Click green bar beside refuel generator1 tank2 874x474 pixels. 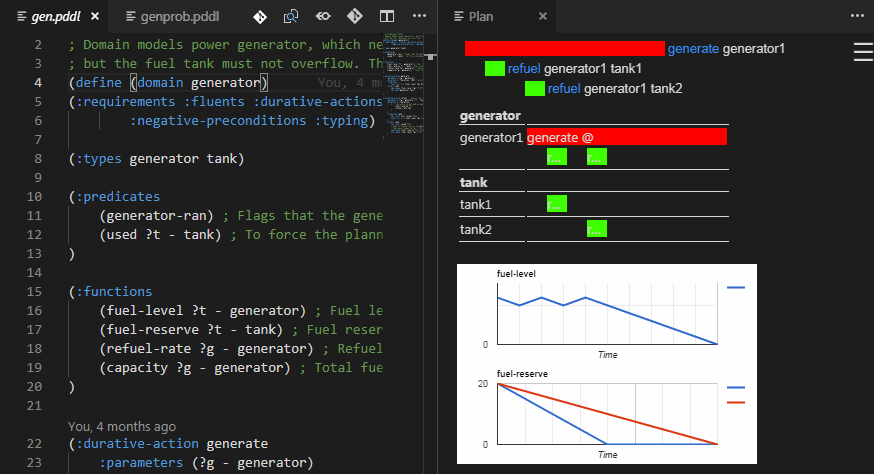point(535,89)
